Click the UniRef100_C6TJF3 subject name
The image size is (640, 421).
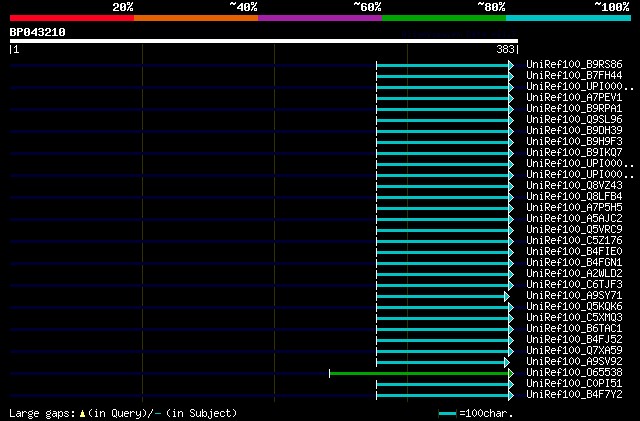point(574,285)
